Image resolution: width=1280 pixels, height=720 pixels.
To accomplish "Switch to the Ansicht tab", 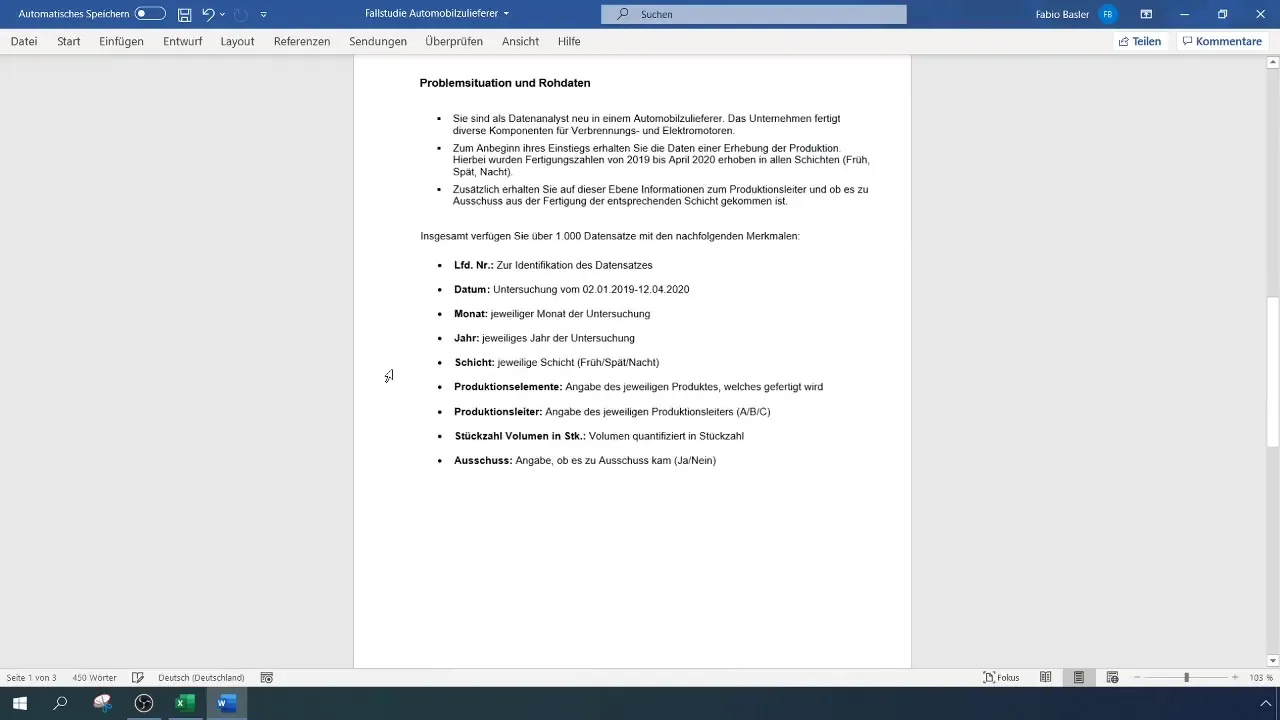I will pyautogui.click(x=520, y=41).
